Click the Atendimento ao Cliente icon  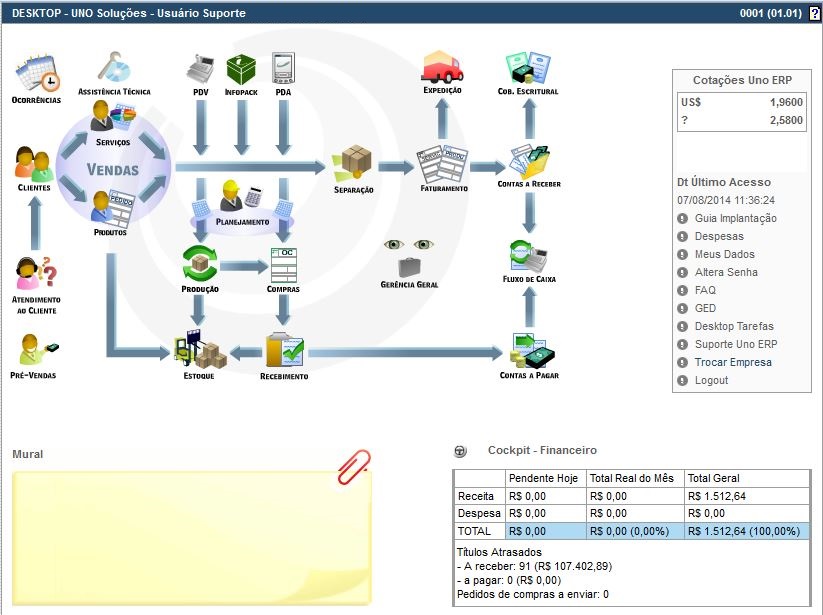pos(36,275)
